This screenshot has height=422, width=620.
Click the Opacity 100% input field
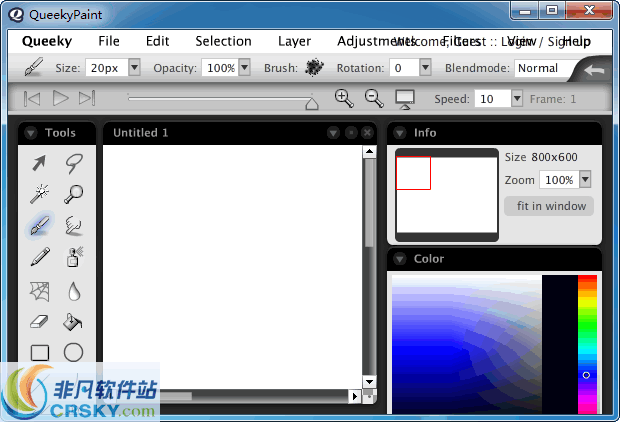pos(221,68)
